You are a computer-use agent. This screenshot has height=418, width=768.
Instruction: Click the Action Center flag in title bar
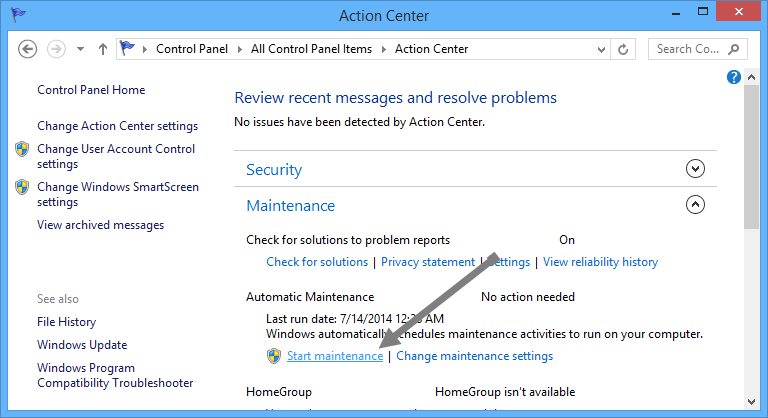tap(18, 14)
